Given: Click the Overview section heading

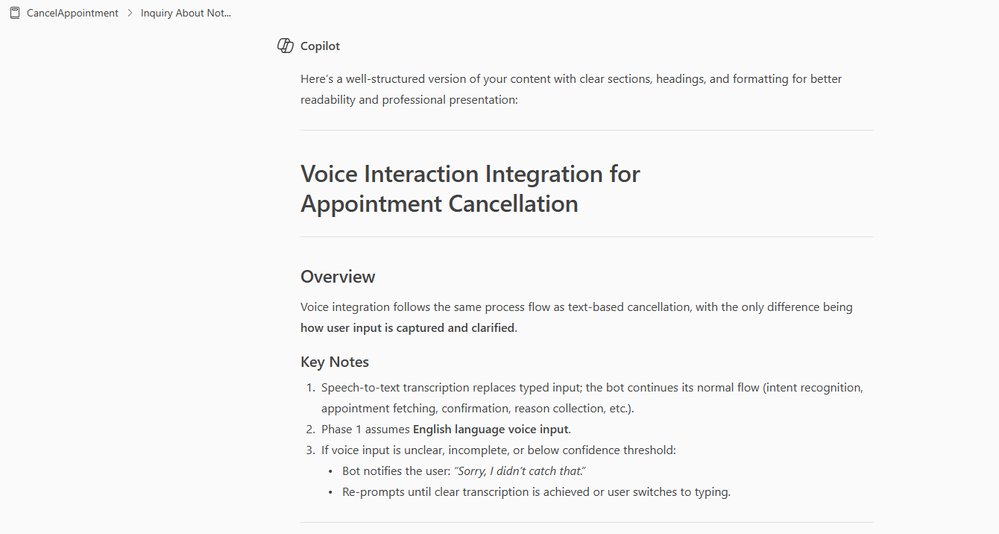Looking at the screenshot, I should [x=338, y=277].
